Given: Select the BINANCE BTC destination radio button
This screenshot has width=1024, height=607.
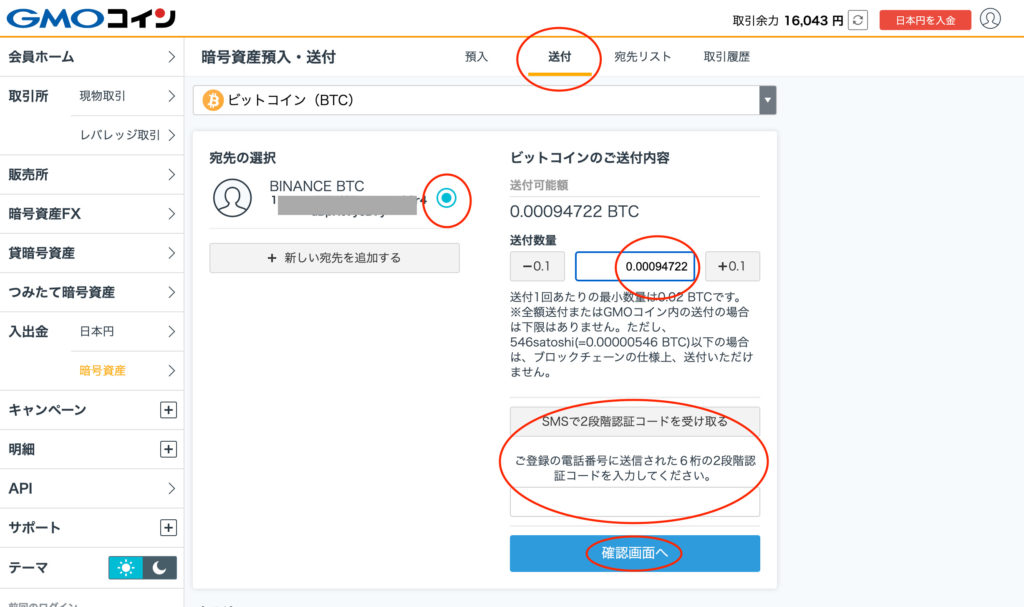Looking at the screenshot, I should [x=447, y=198].
